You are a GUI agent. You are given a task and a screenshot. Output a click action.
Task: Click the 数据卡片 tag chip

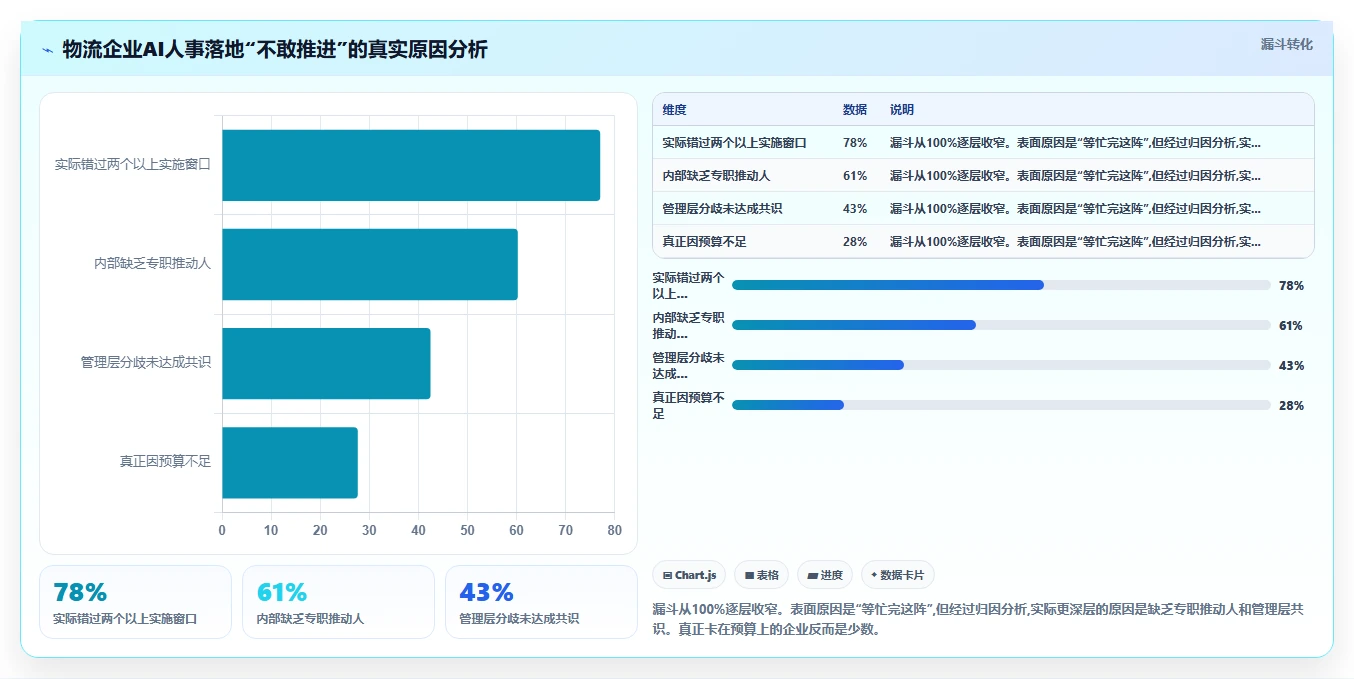(898, 575)
